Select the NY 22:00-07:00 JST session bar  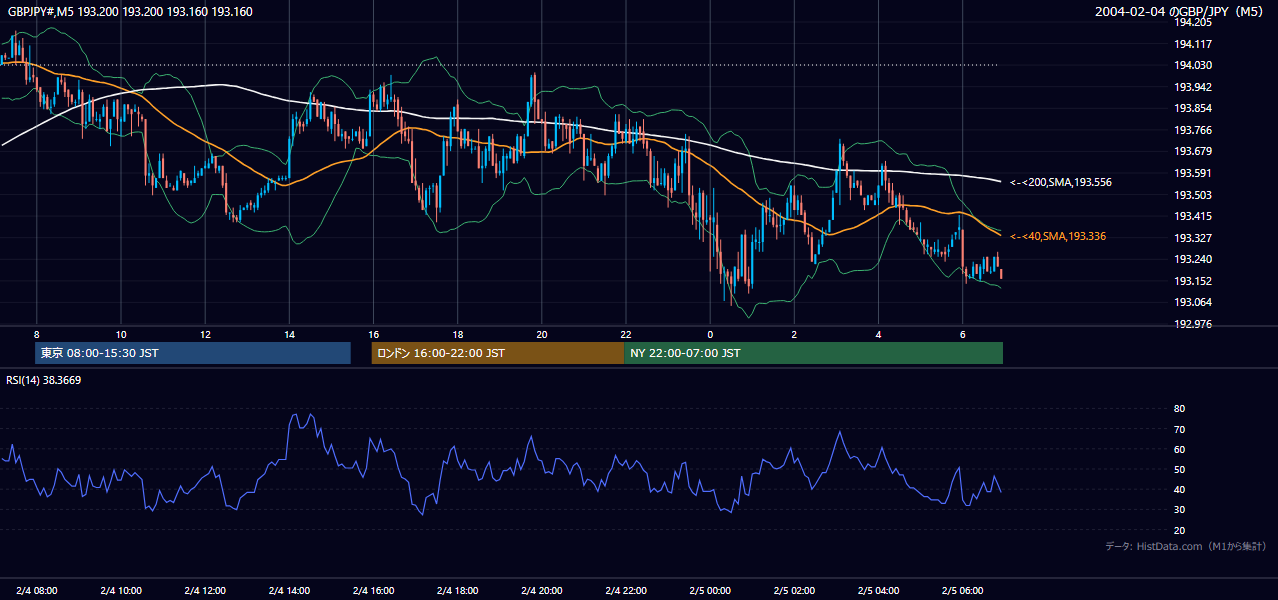813,353
